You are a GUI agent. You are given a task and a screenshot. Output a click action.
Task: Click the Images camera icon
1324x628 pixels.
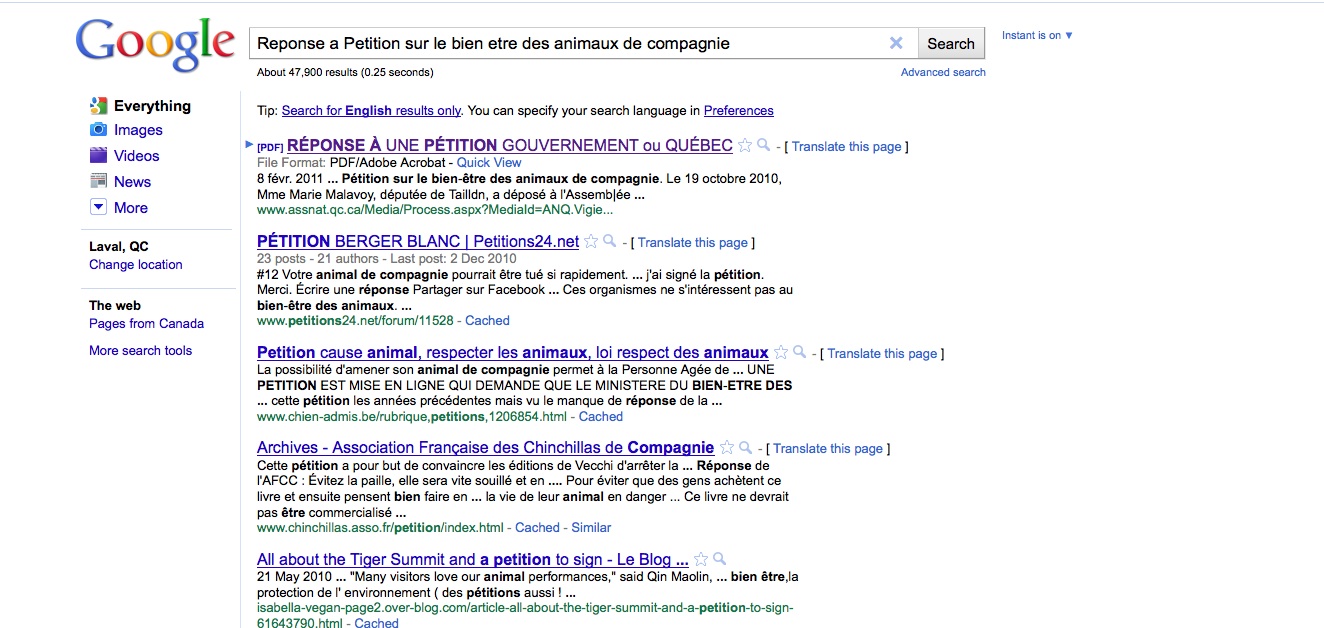(x=98, y=130)
